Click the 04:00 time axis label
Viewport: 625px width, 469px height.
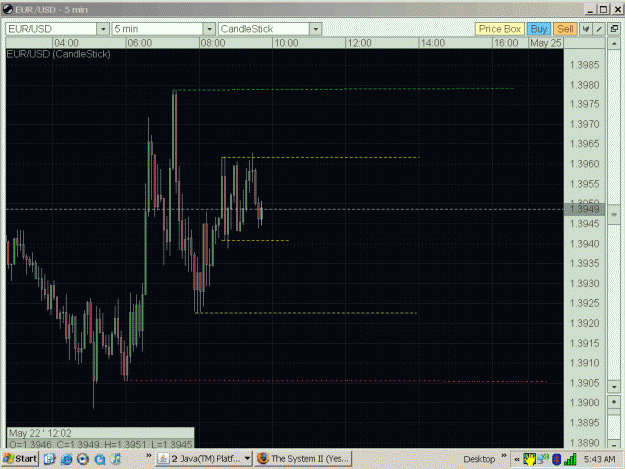(x=66, y=43)
